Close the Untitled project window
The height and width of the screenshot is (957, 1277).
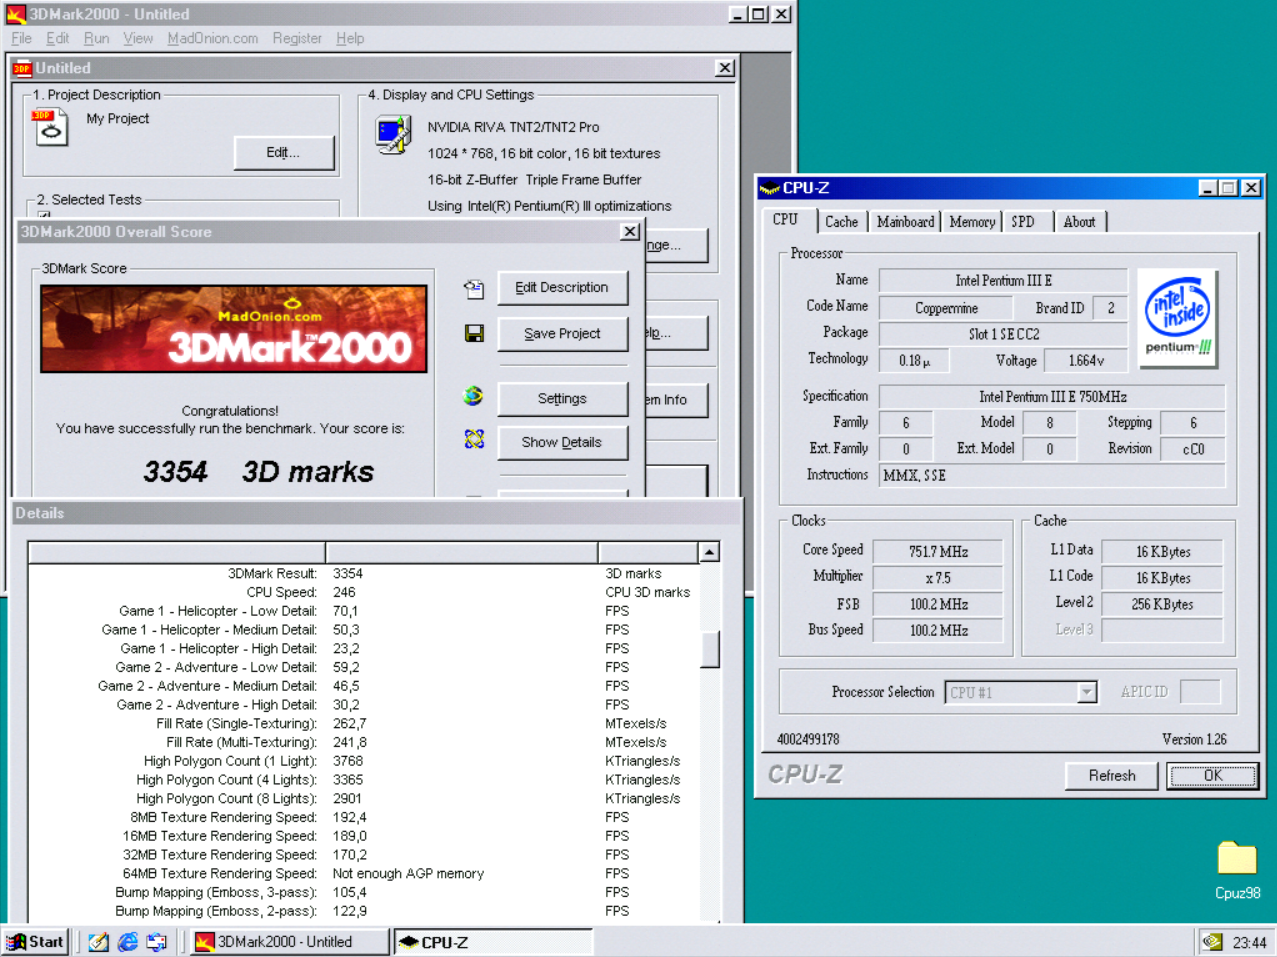coord(725,68)
